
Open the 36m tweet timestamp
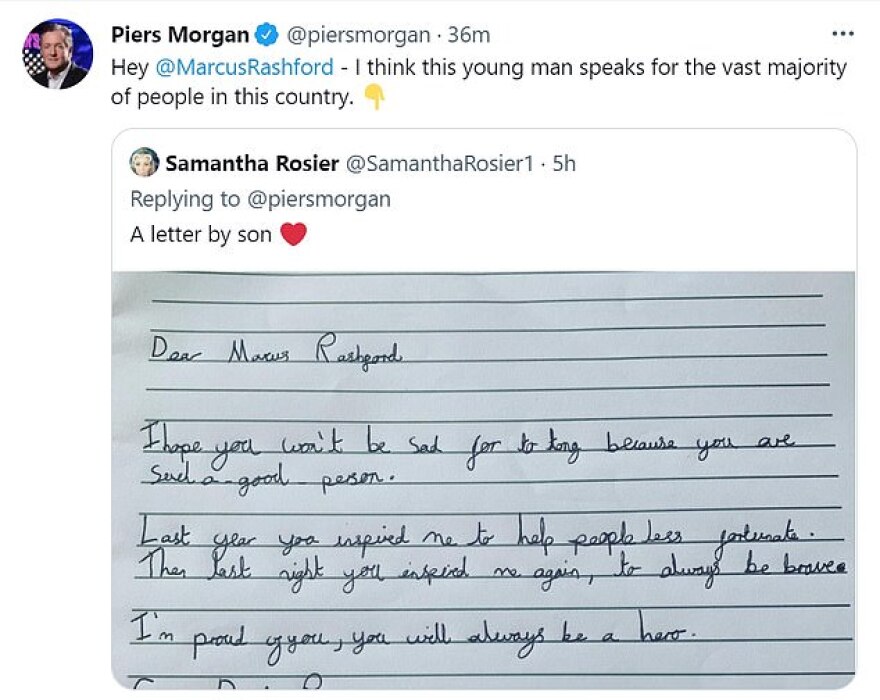coord(468,35)
